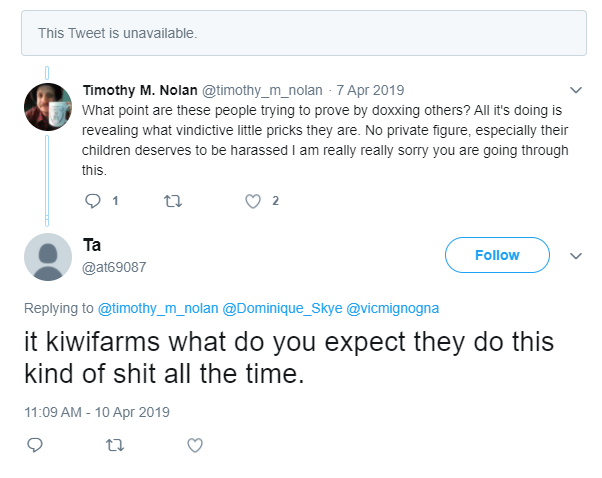Open options chevron on Timothy's tweet

576,90
